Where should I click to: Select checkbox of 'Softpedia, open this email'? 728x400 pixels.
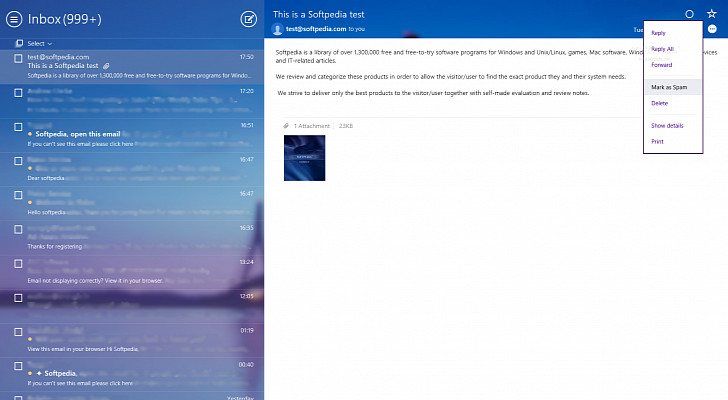18,126
